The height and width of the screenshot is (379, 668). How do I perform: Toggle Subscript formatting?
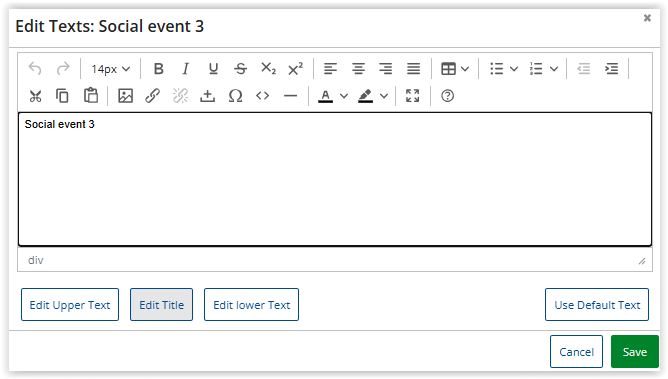(x=268, y=69)
